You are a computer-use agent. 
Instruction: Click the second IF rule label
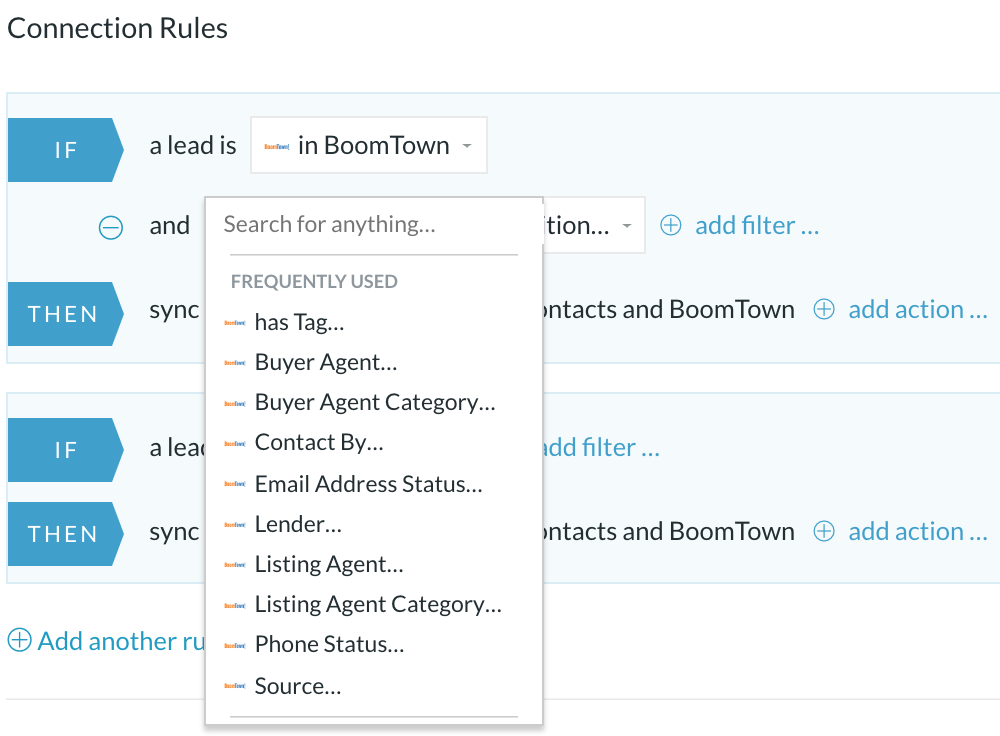click(x=66, y=450)
